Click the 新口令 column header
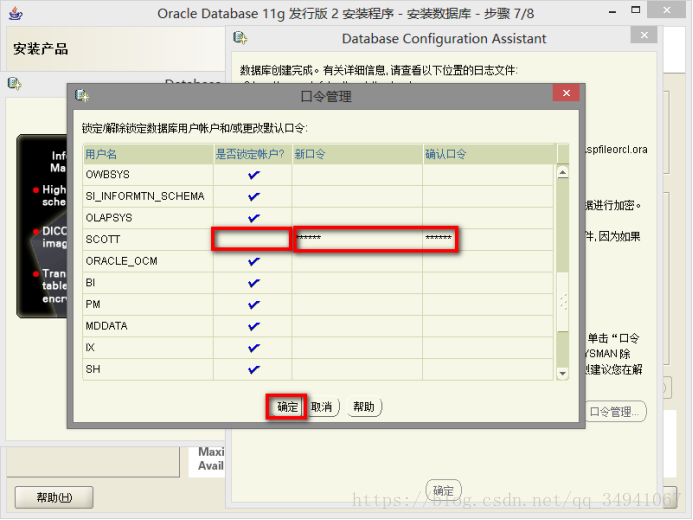 357,154
